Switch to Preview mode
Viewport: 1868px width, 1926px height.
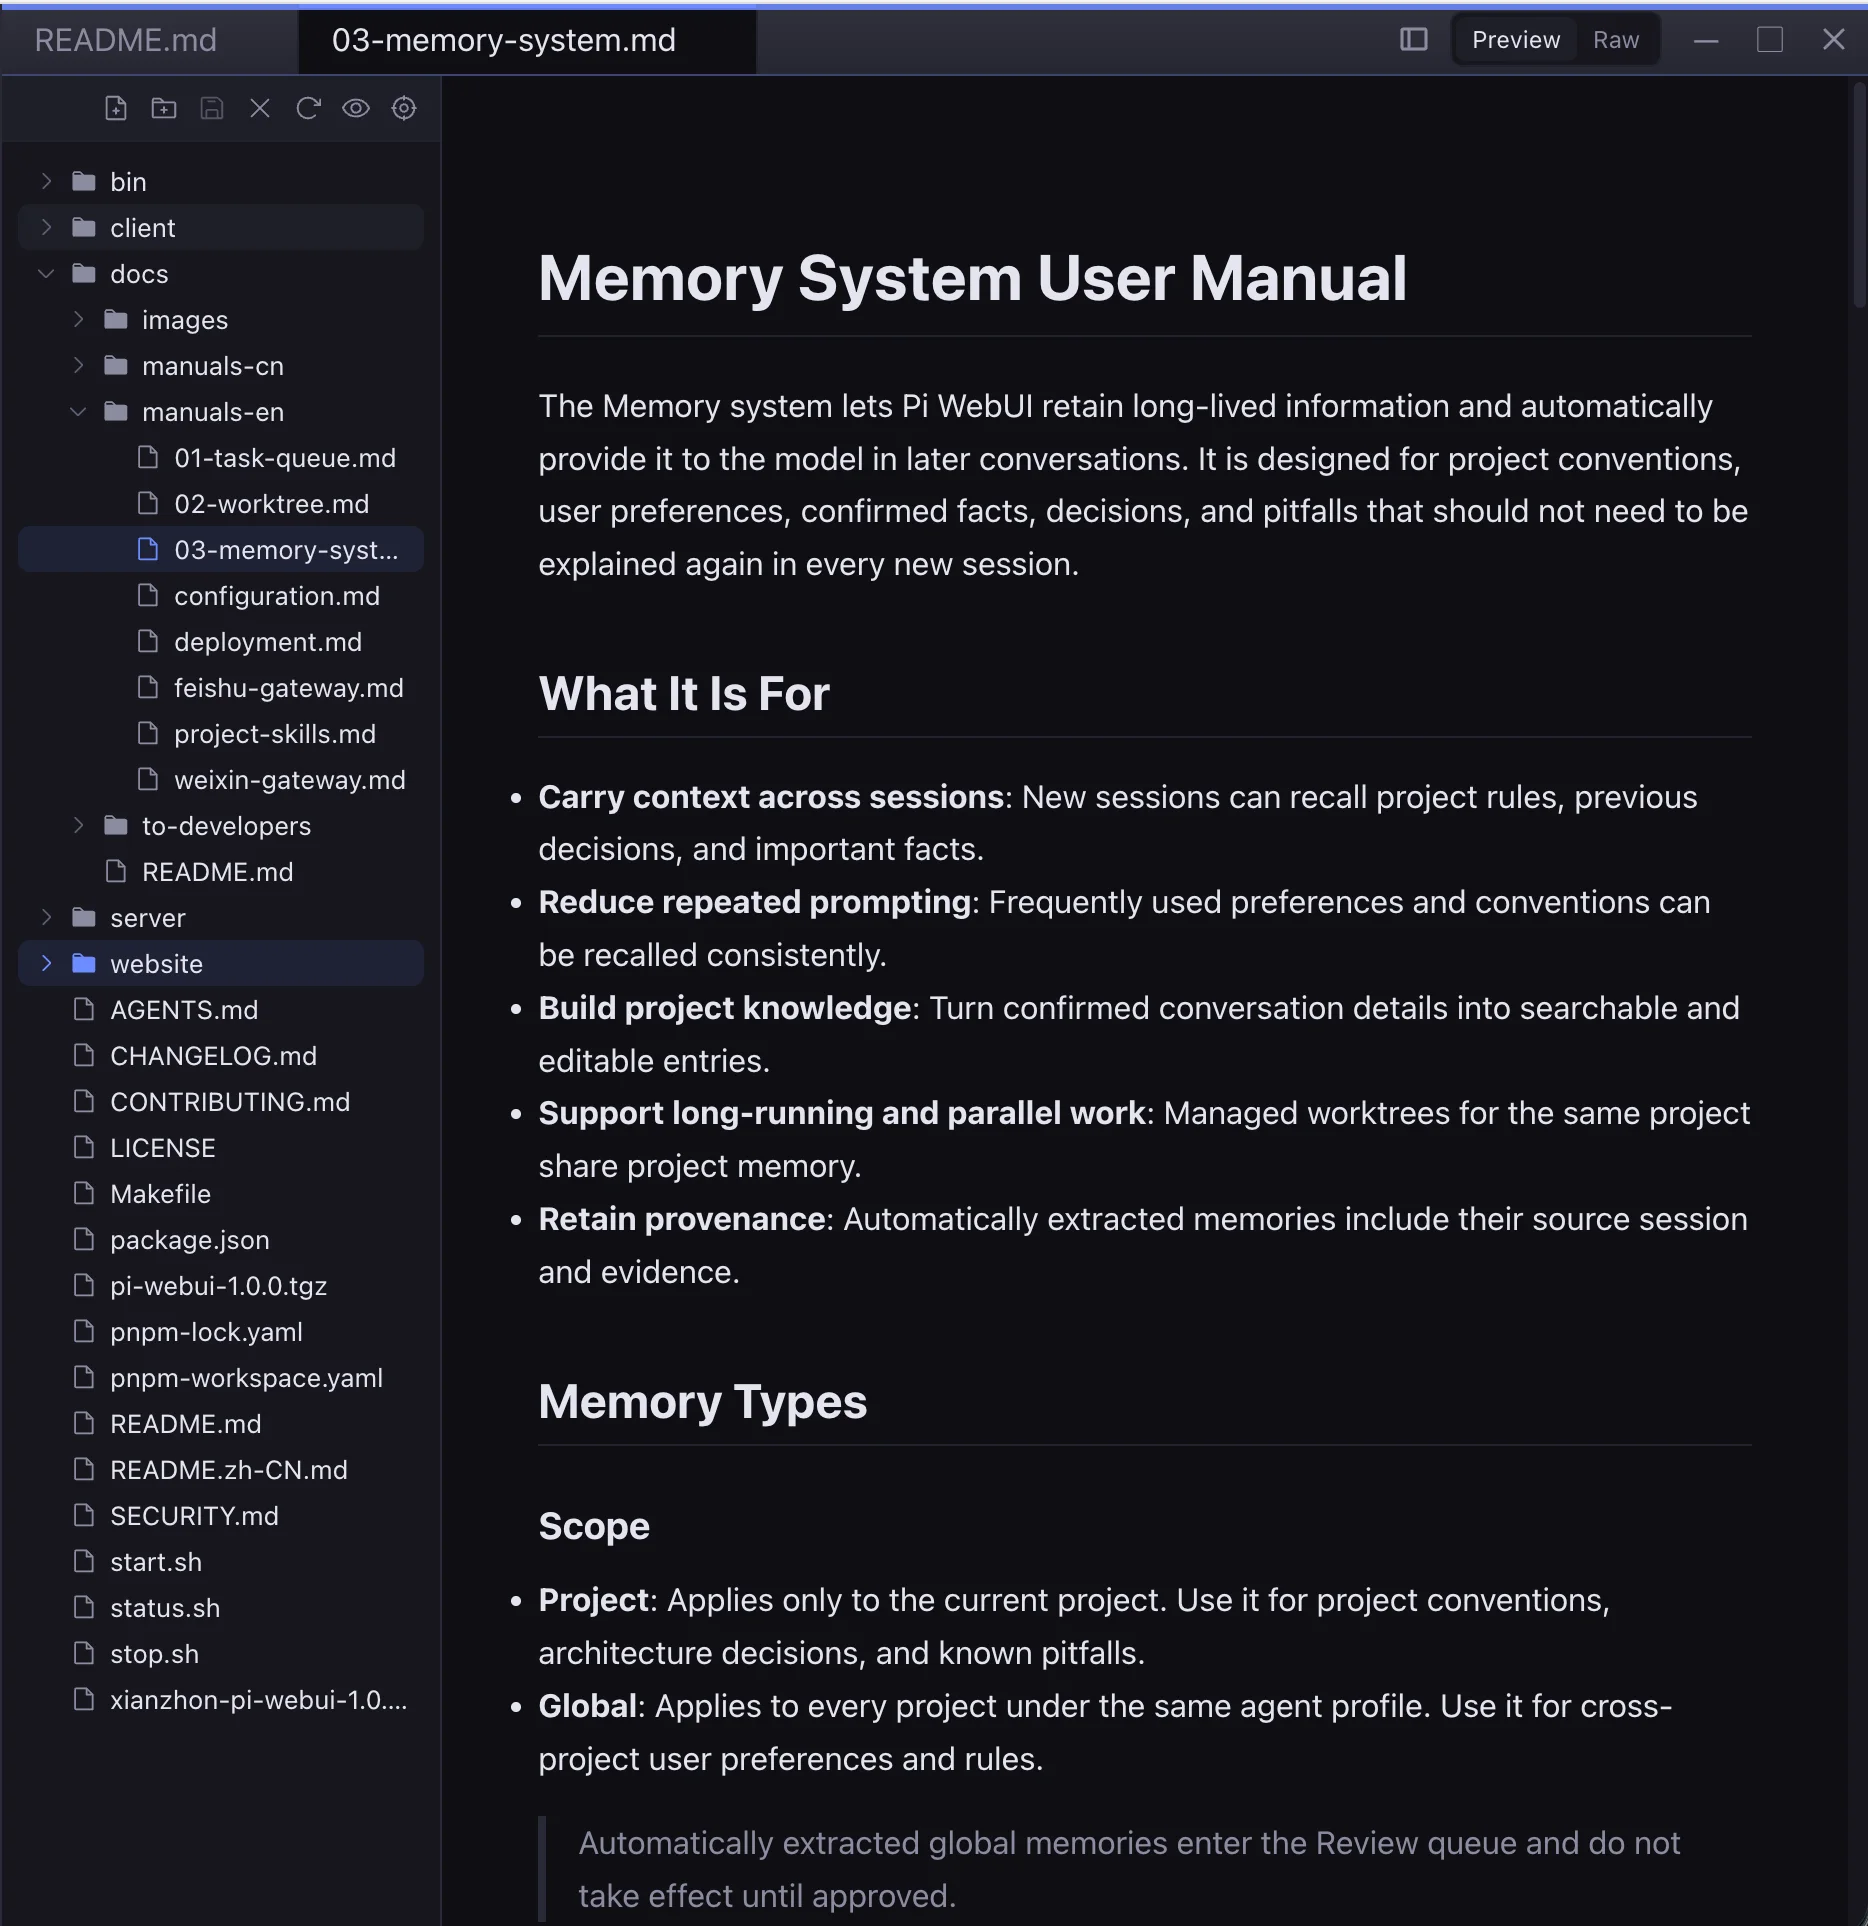[x=1515, y=40]
